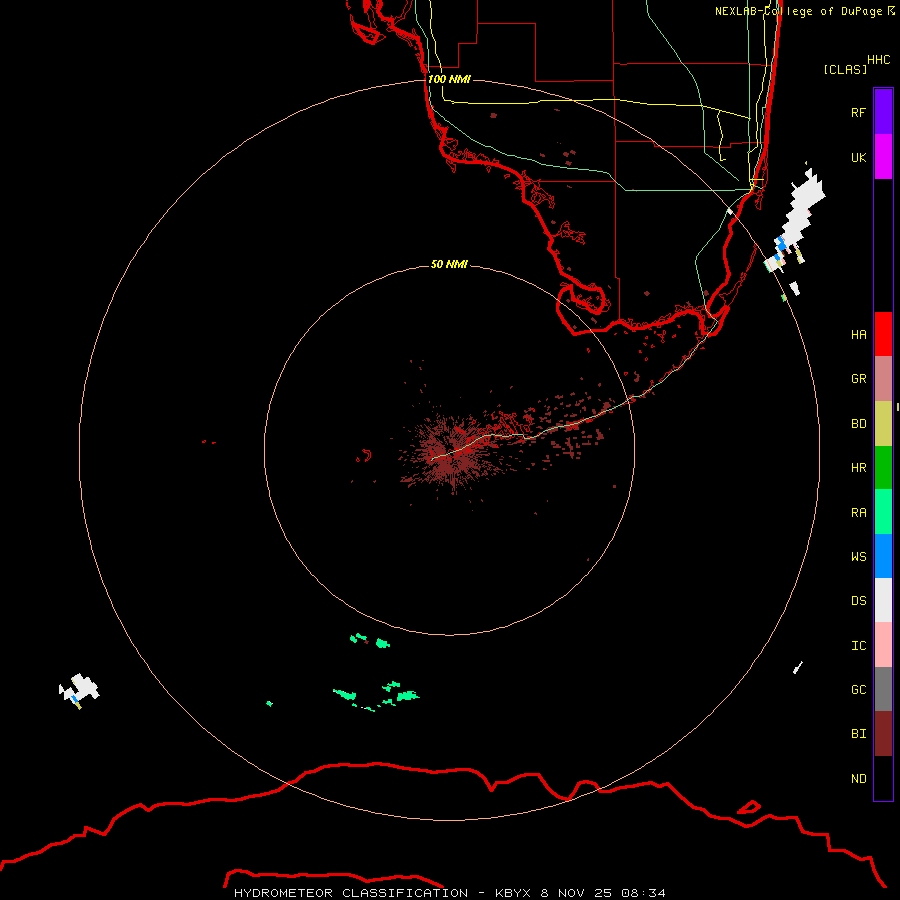Click the RA light green legend swatch
Image resolution: width=900 pixels, height=900 pixels.
[883, 512]
